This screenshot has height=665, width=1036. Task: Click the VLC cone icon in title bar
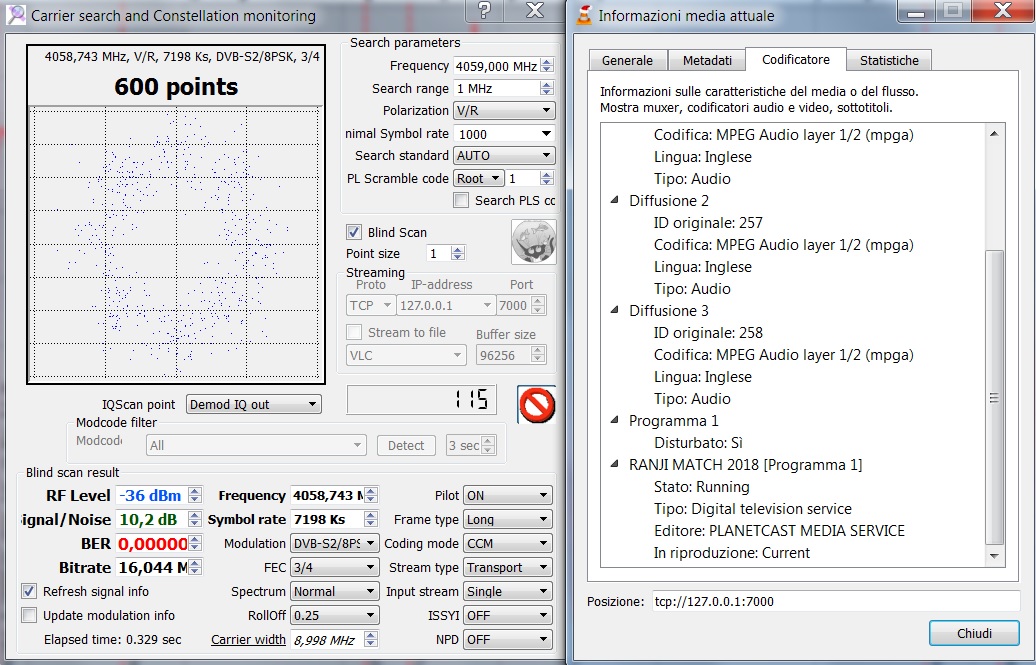[583, 15]
